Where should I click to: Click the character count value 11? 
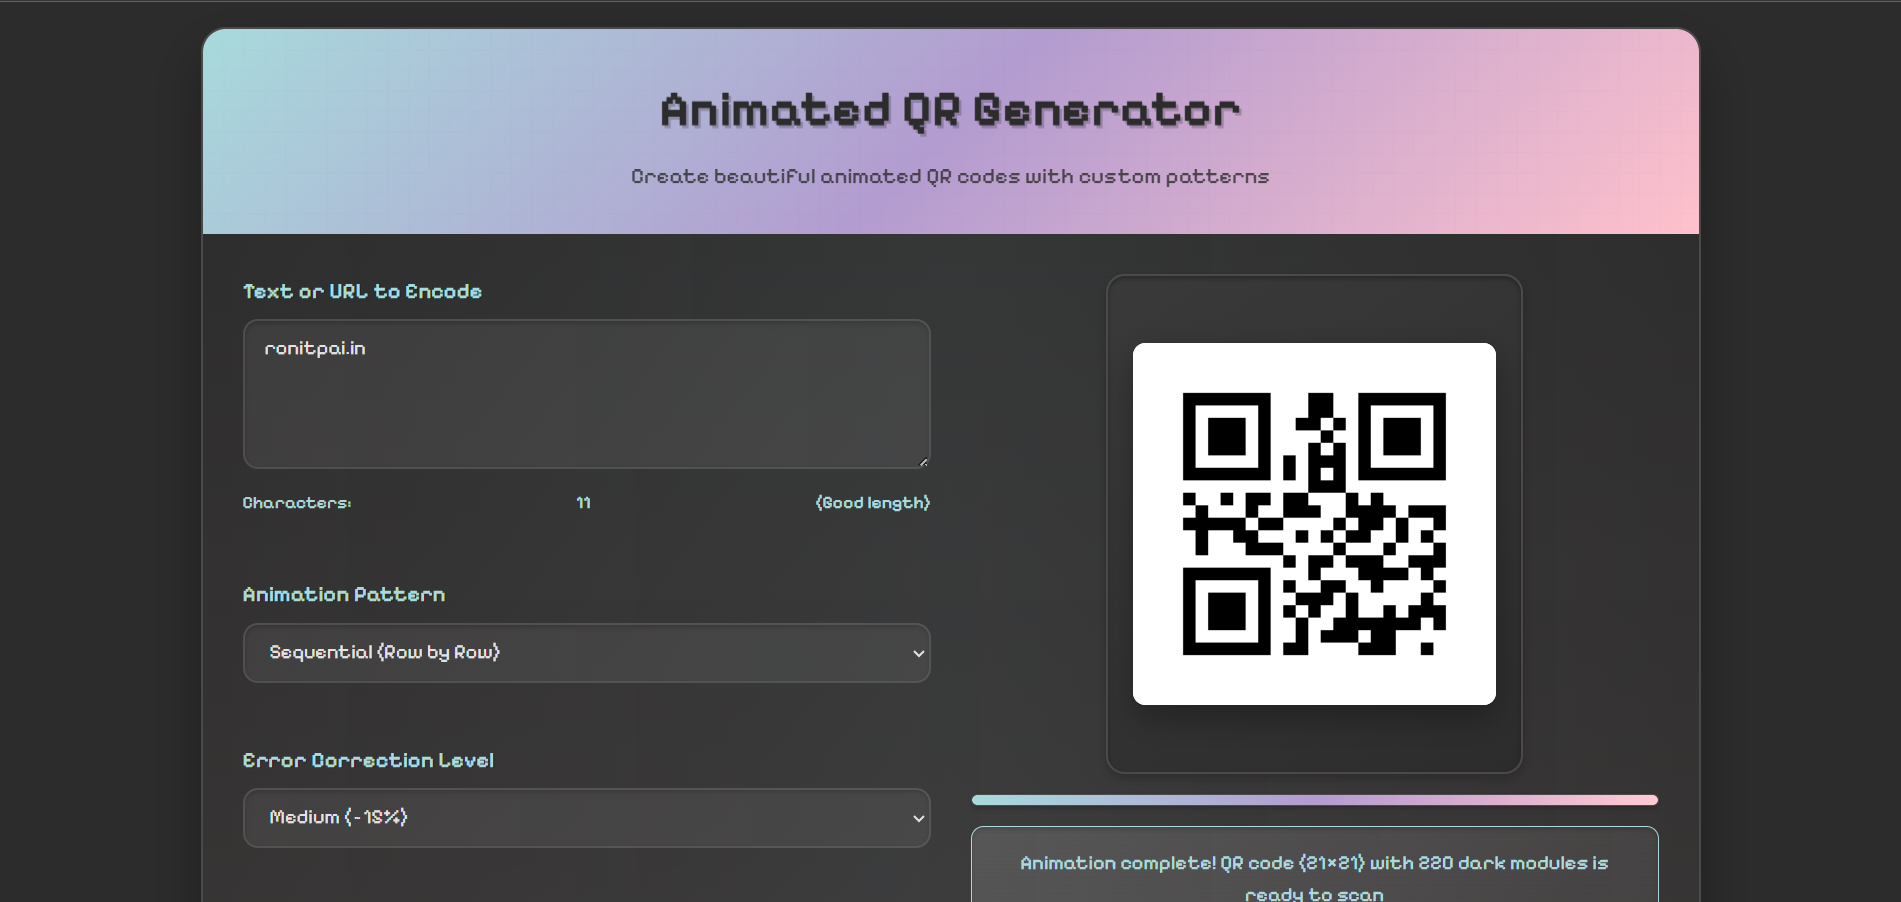point(583,502)
